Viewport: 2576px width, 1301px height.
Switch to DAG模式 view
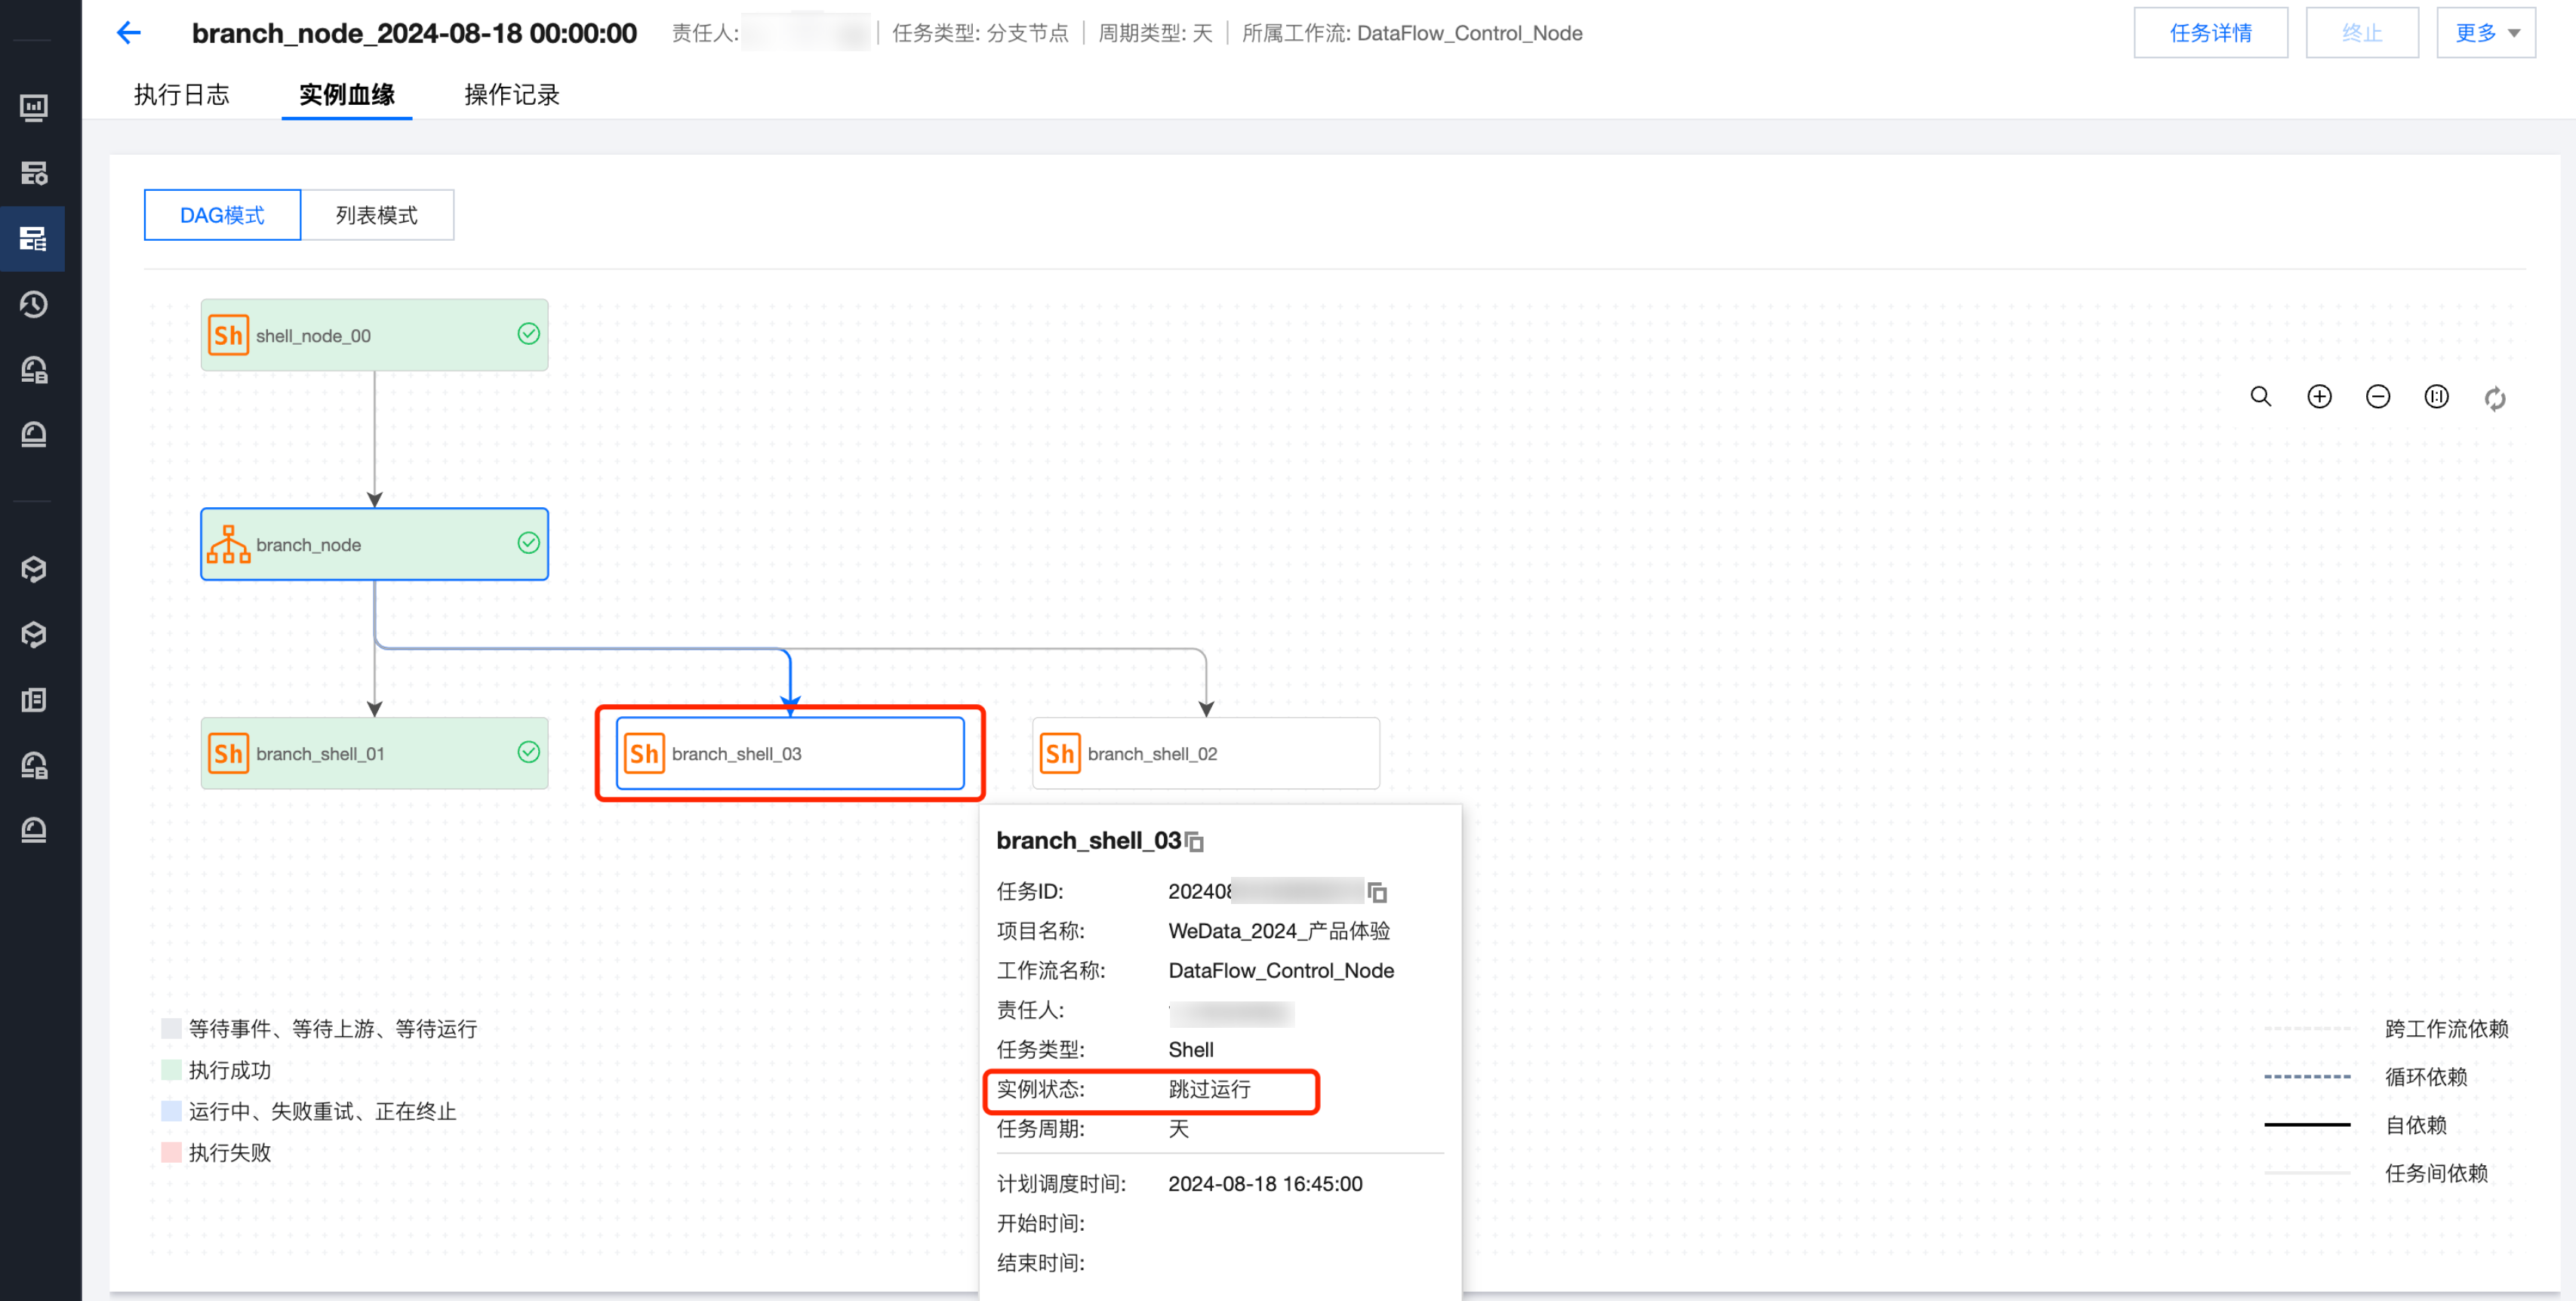[222, 215]
